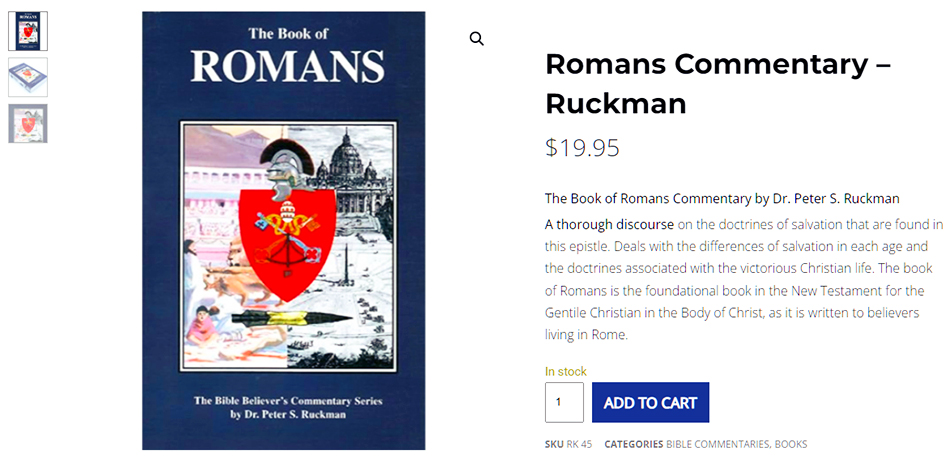Screen dimensions: 950x468
Task: Select the second angled book thumbnail
Action: (x=28, y=77)
